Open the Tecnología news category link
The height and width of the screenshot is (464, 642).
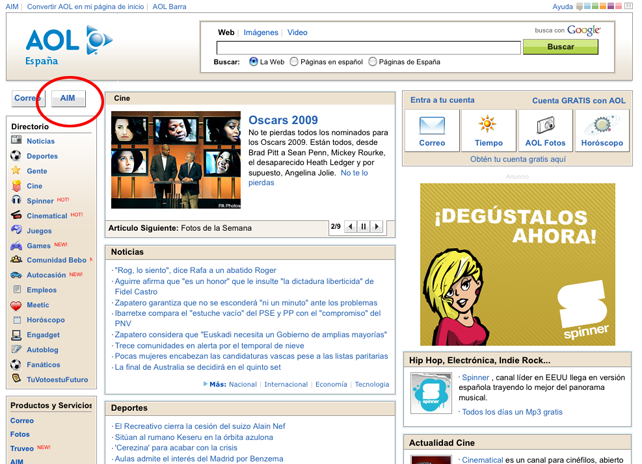(x=372, y=384)
